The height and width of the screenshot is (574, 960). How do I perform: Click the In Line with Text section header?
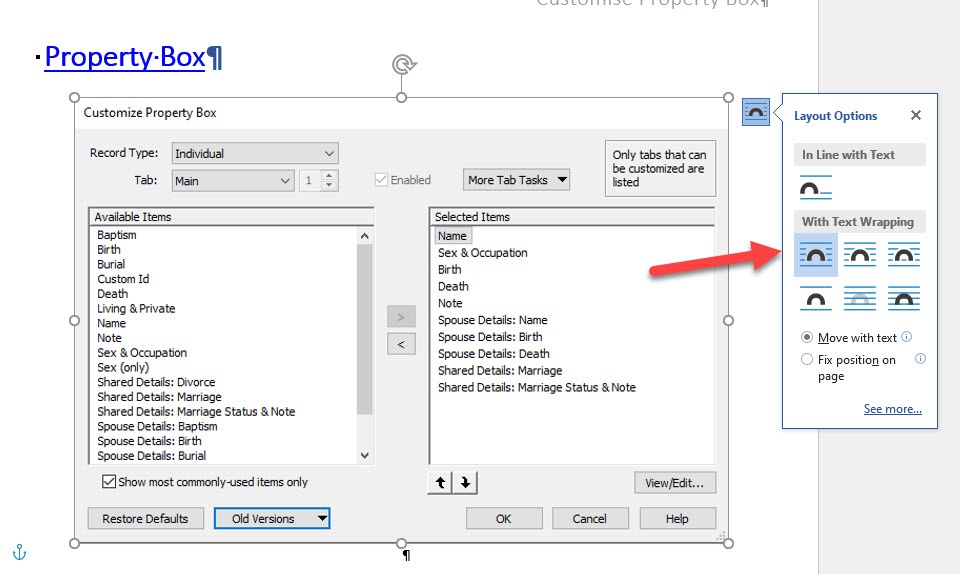point(860,155)
